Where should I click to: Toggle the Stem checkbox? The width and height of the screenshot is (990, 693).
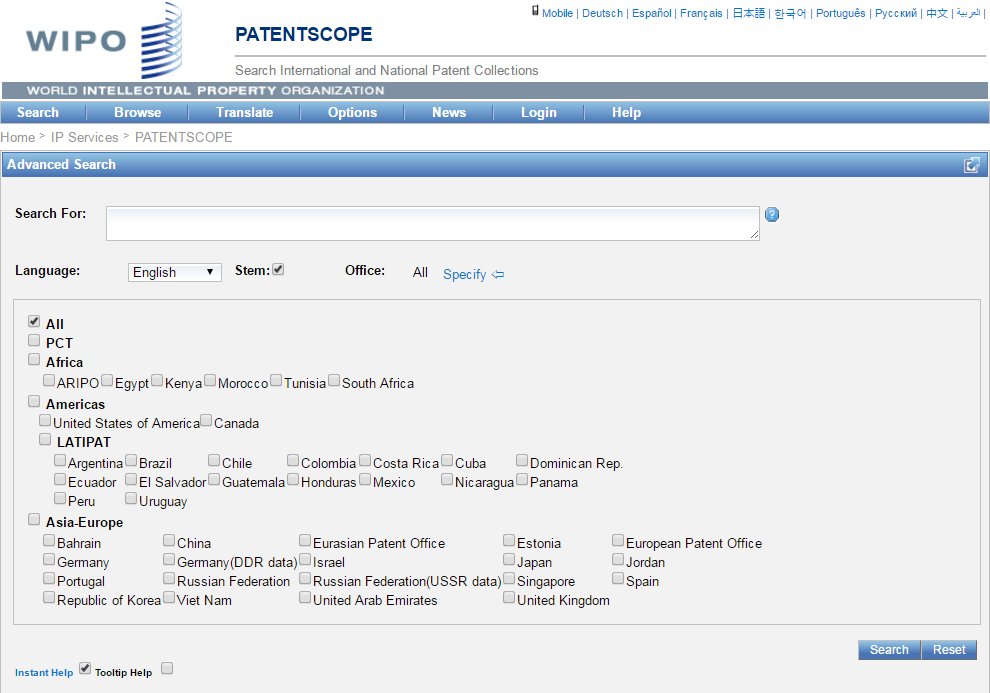(278, 270)
